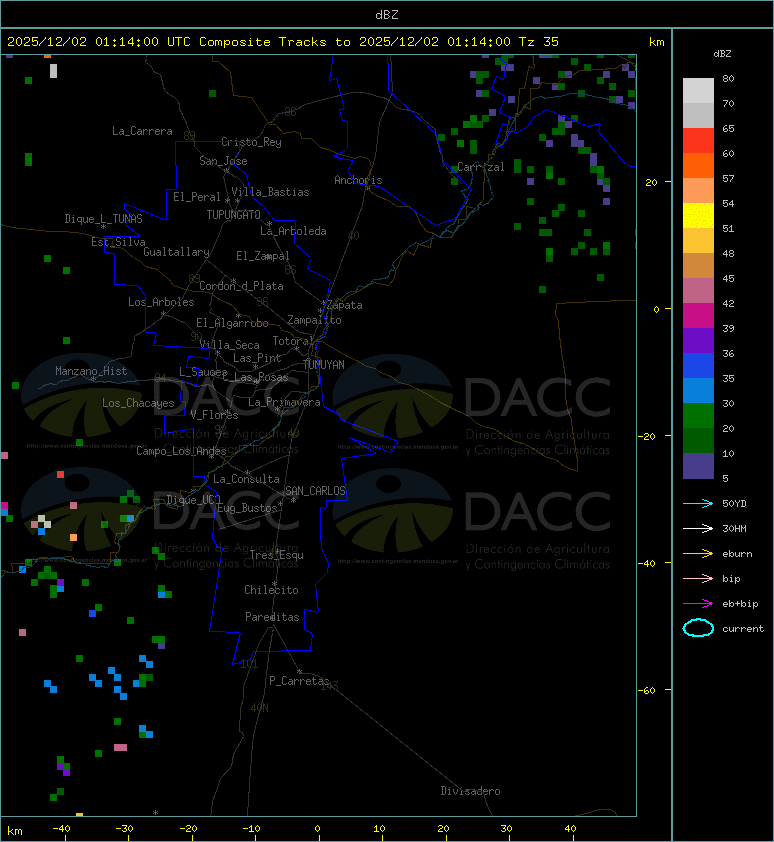Click the -20 tick on vertical km axis

point(647,436)
